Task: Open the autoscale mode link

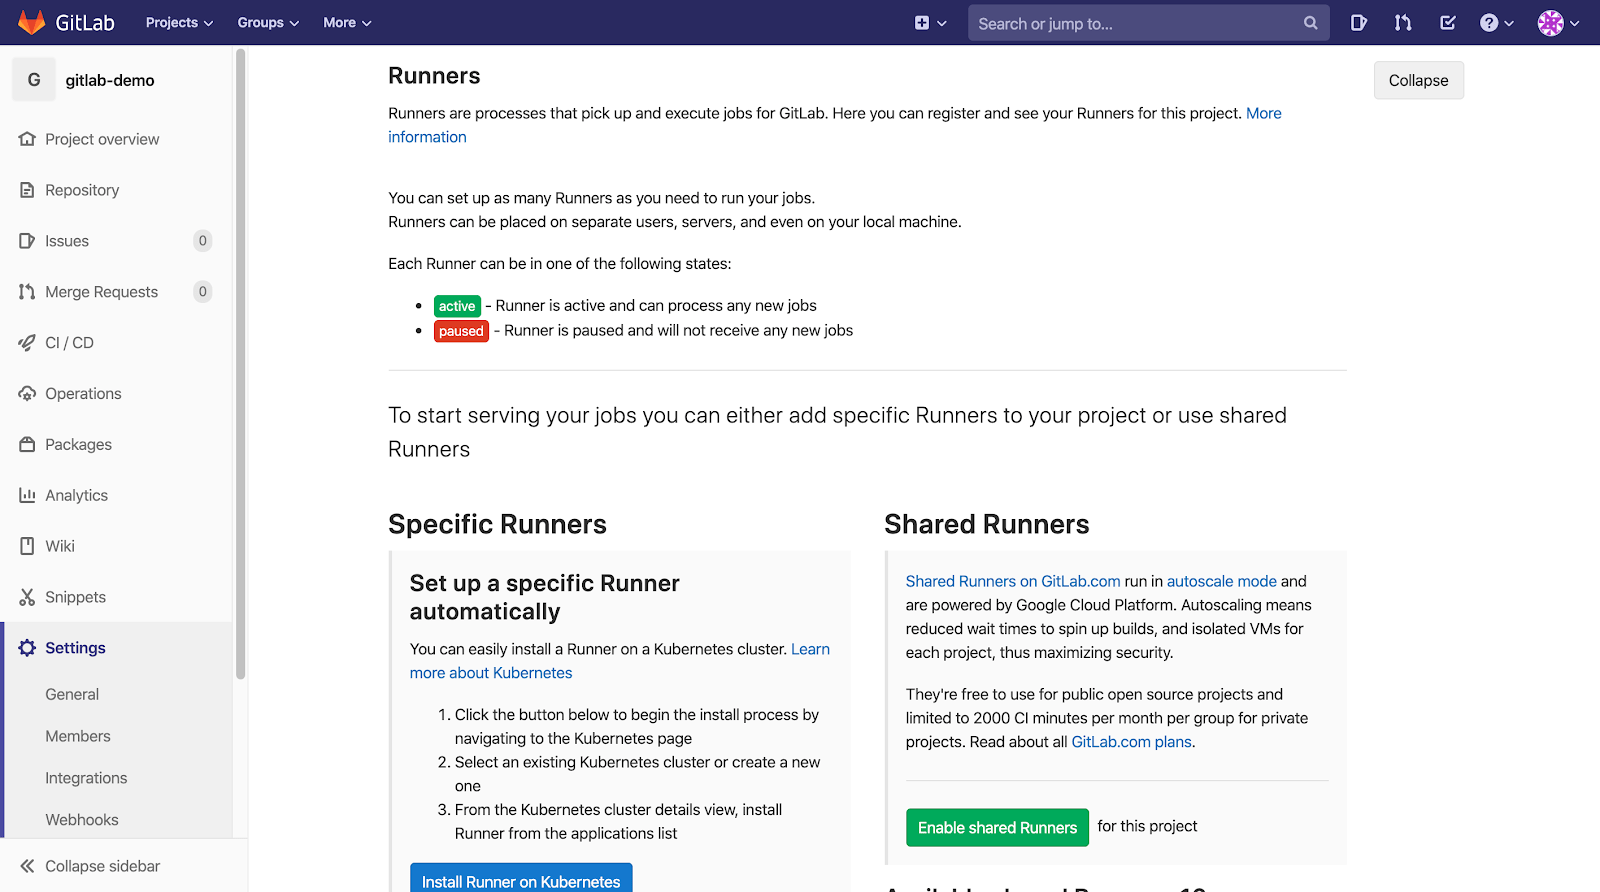Action: pyautogui.click(x=1222, y=581)
